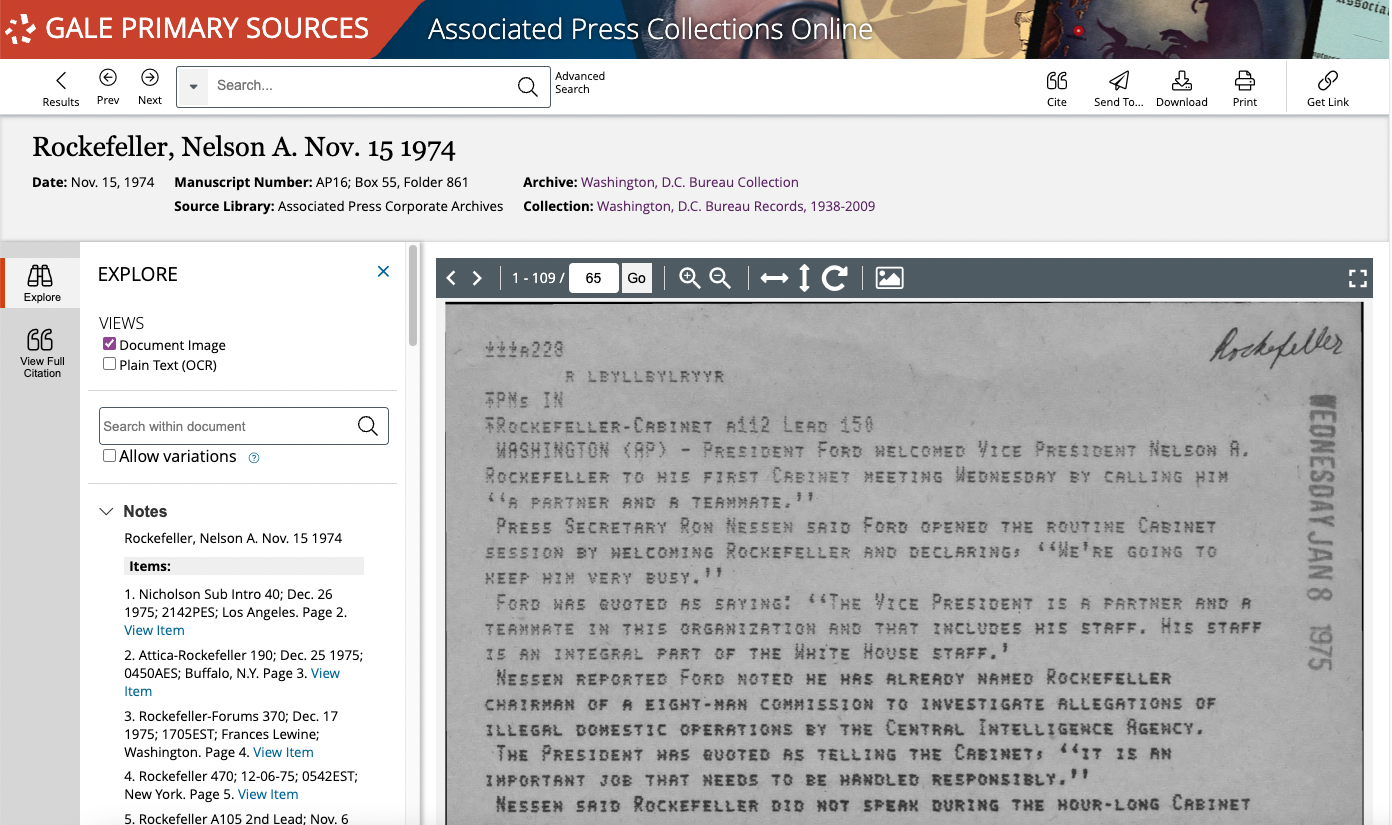Click Associated Press Collections Online title
Image resolution: width=1392 pixels, height=825 pixels.
click(x=650, y=30)
